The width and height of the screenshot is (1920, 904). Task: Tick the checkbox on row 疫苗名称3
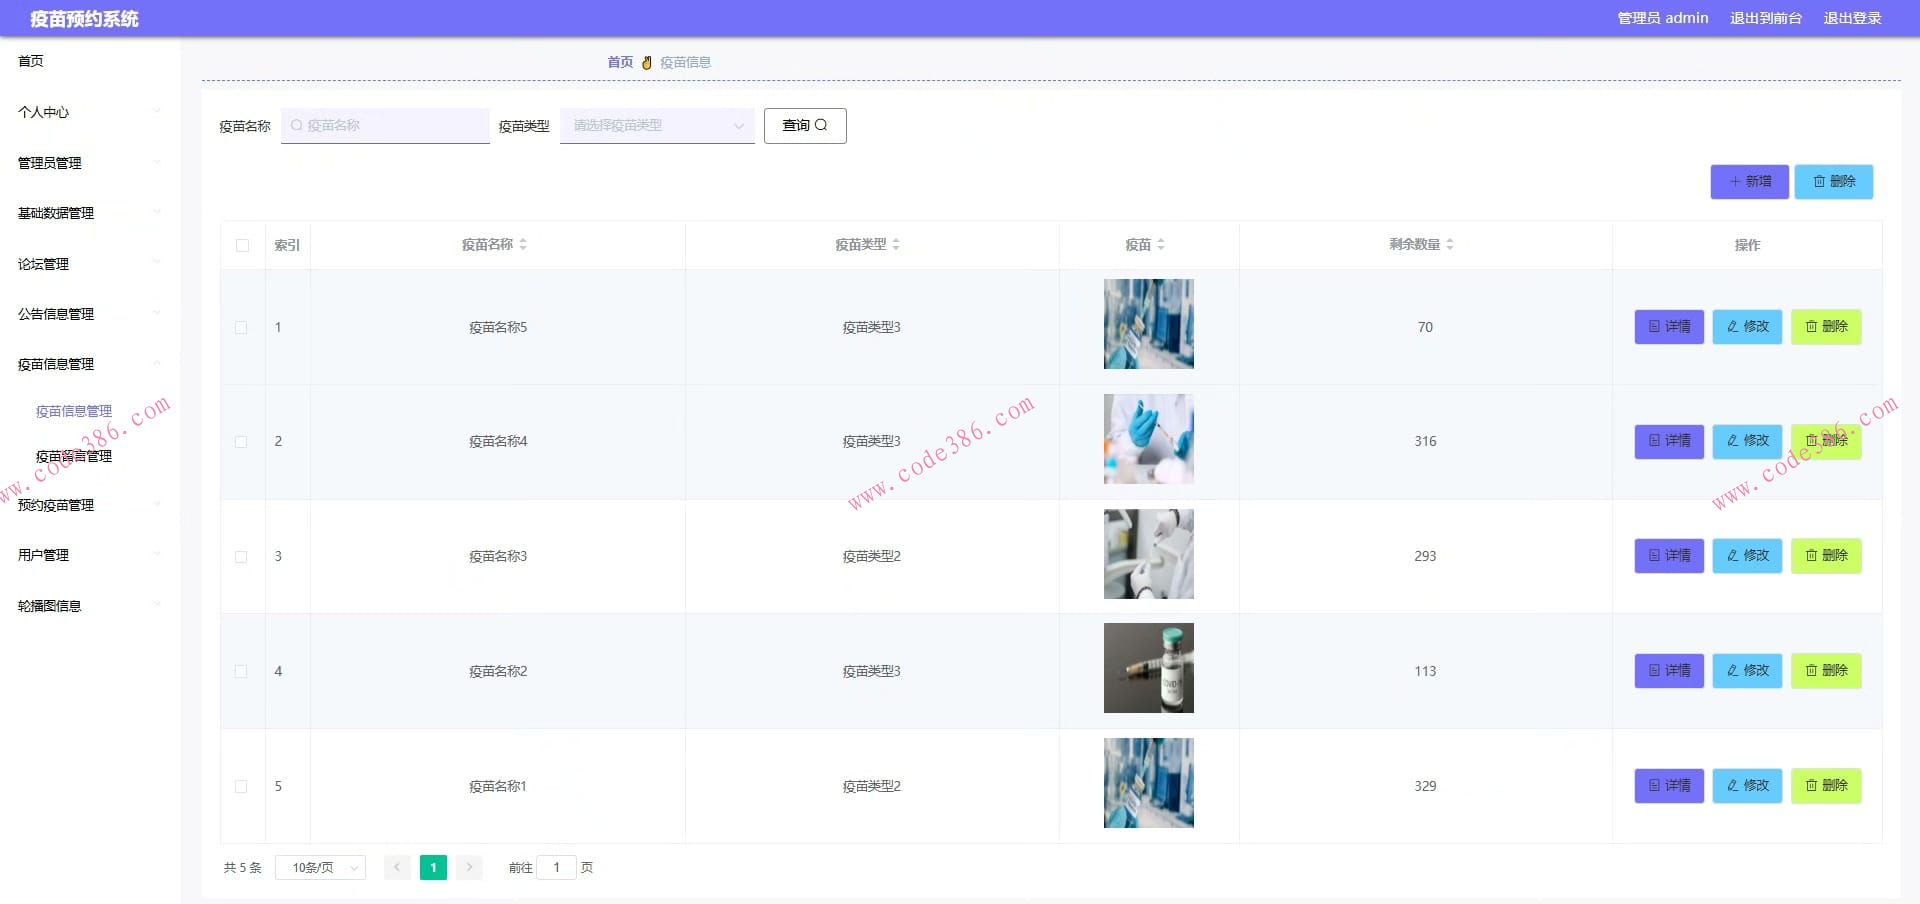coord(241,556)
